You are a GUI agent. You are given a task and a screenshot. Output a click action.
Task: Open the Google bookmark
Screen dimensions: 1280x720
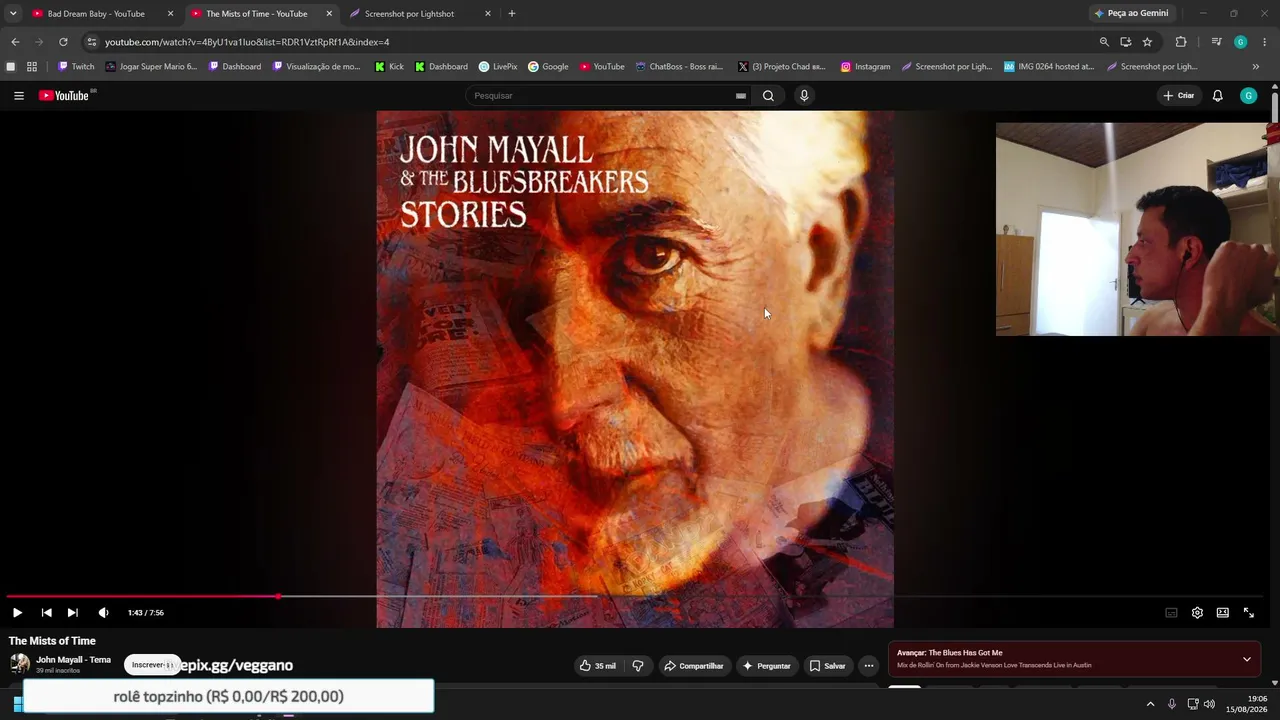pyautogui.click(x=548, y=67)
